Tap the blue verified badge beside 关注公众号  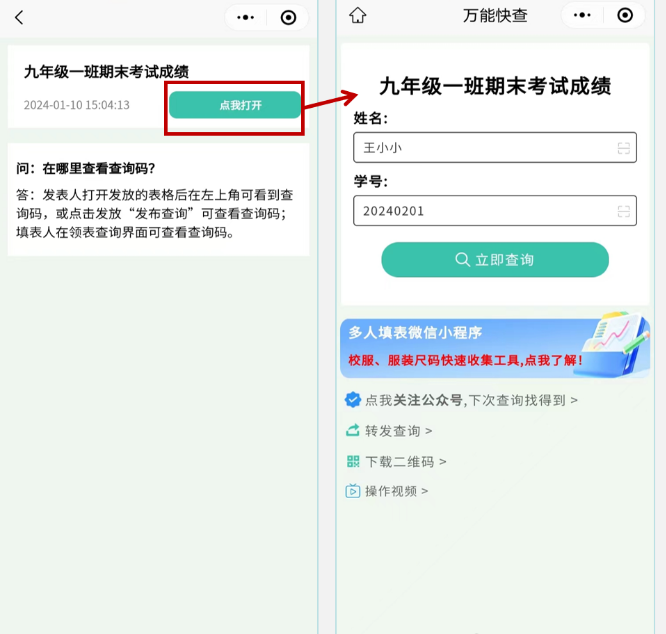353,400
